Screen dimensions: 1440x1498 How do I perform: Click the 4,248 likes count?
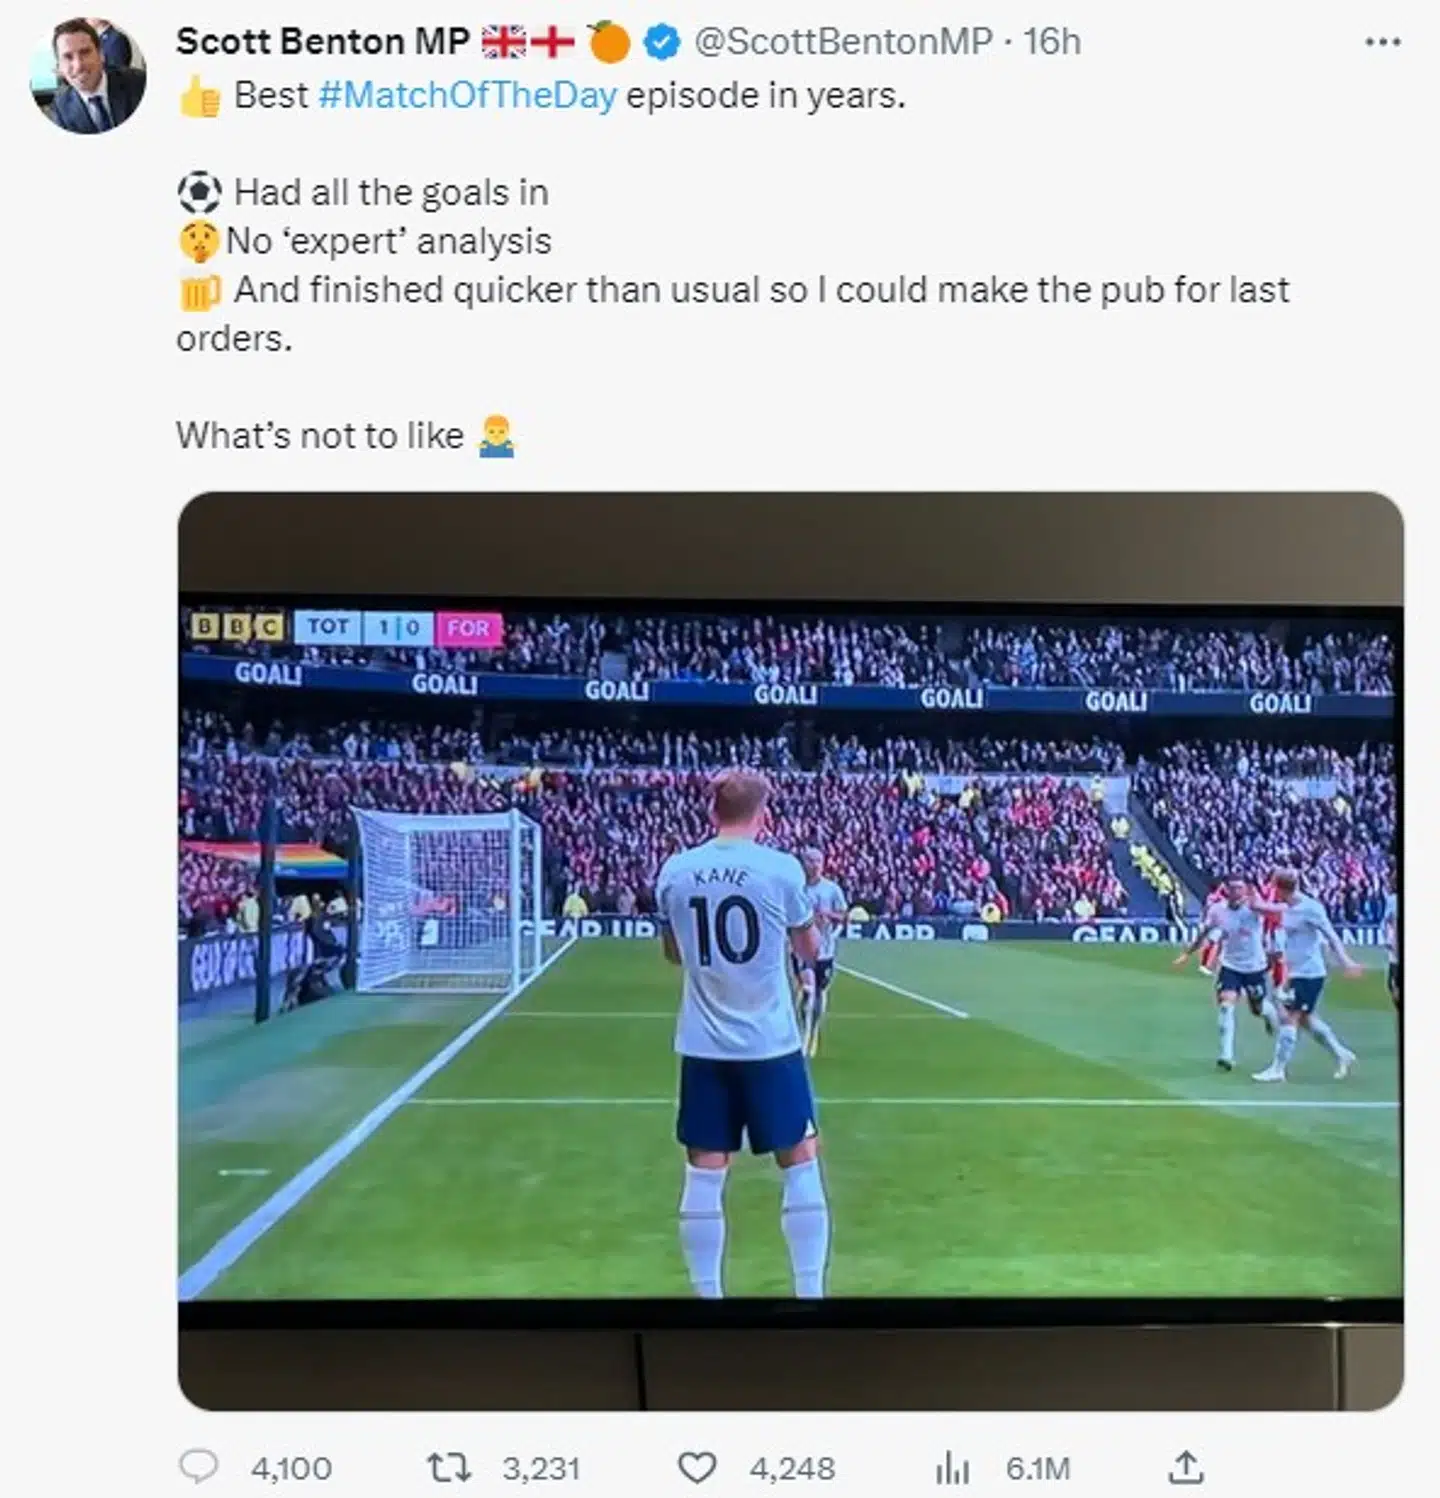point(792,1468)
